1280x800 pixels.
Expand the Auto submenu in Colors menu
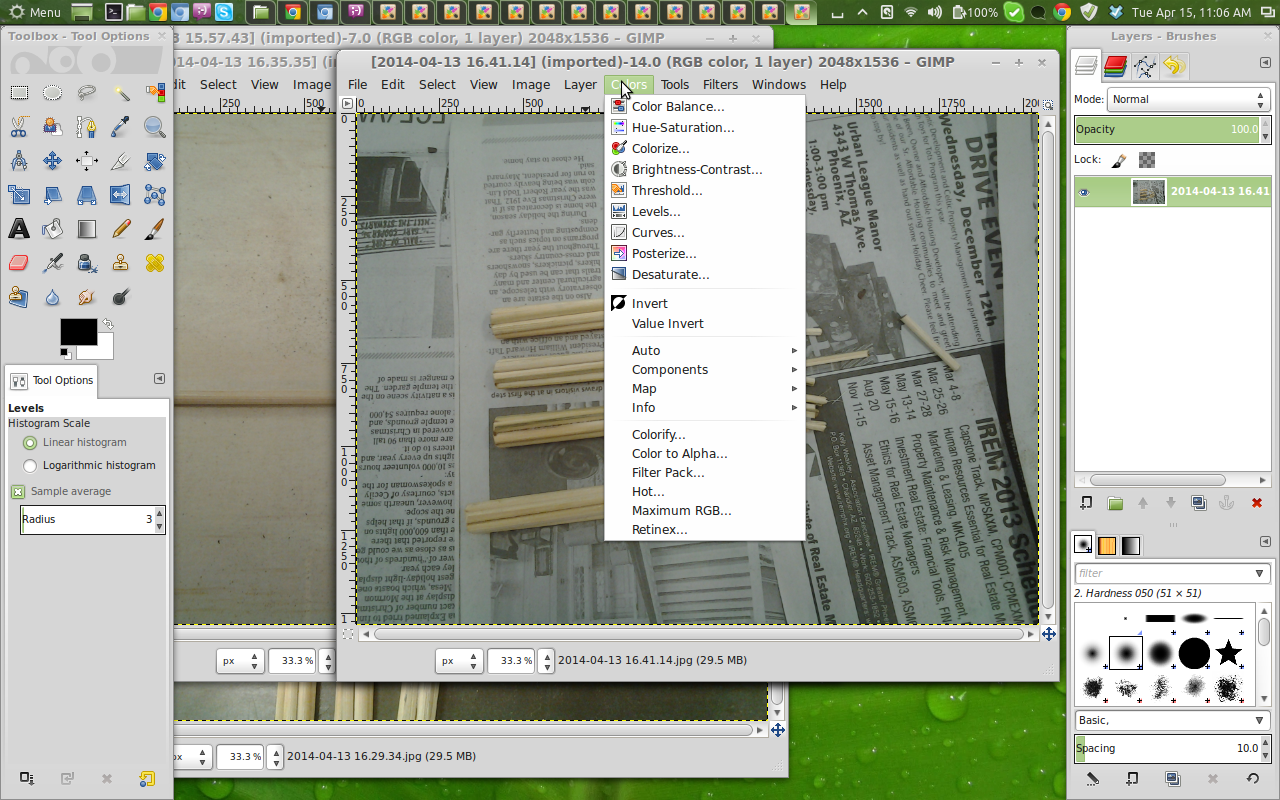point(646,350)
